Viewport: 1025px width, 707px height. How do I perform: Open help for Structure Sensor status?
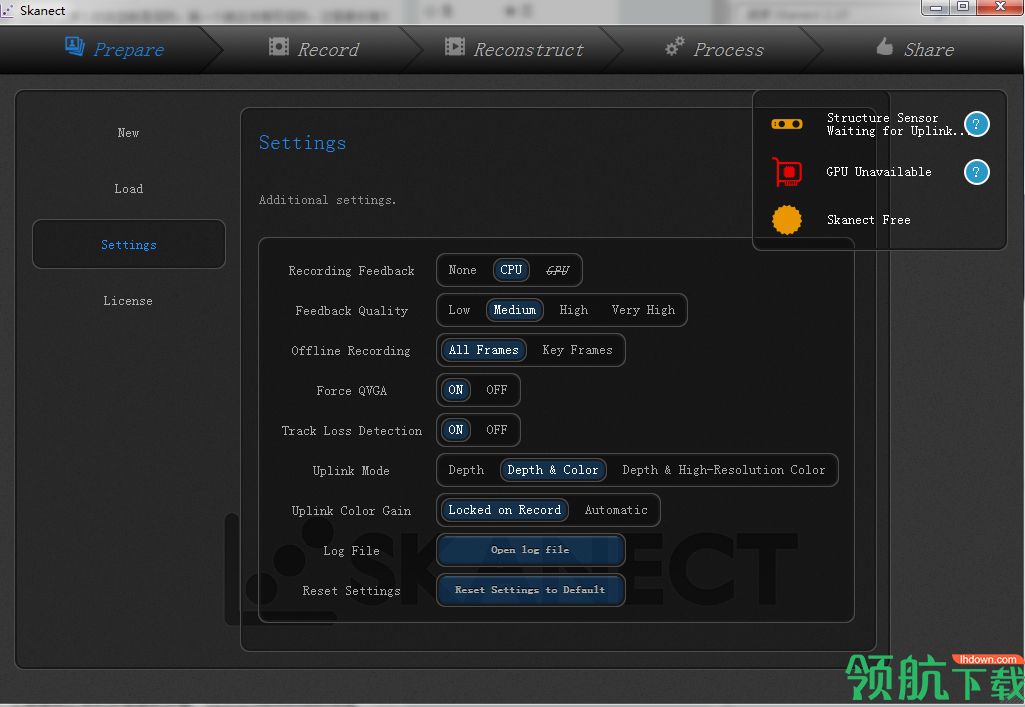pyautogui.click(x=976, y=124)
